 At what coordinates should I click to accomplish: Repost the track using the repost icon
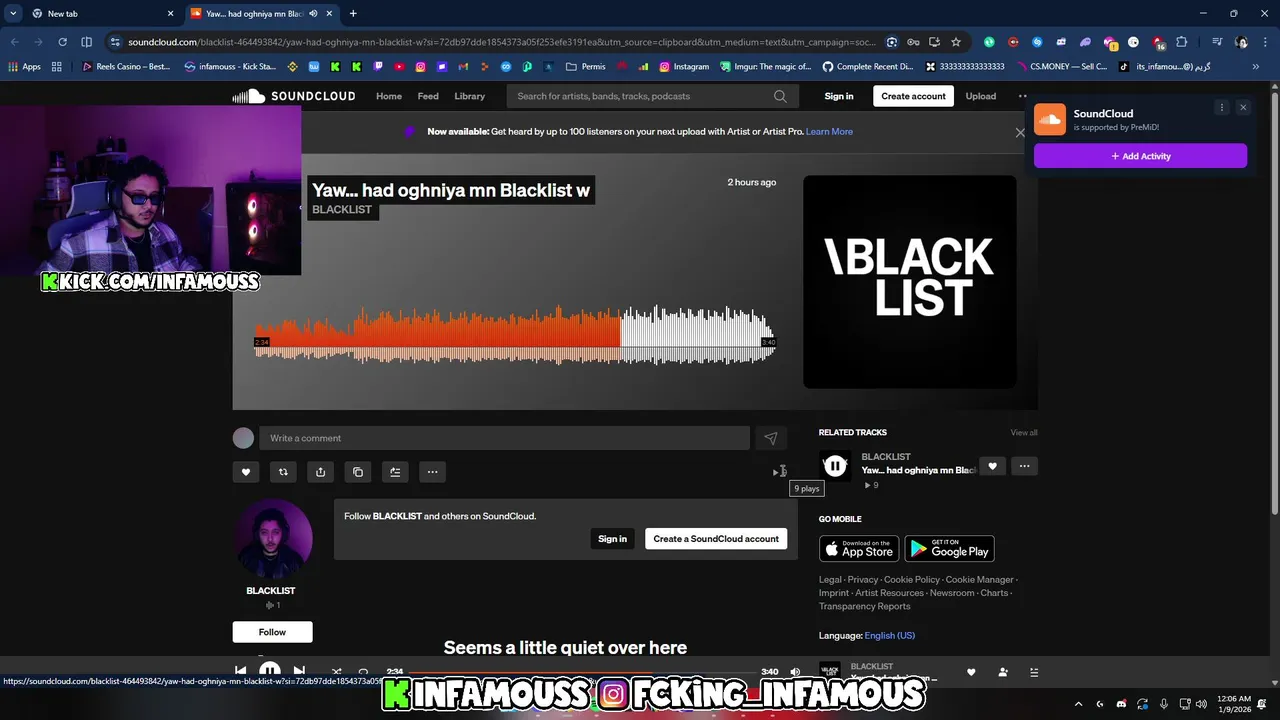283,472
